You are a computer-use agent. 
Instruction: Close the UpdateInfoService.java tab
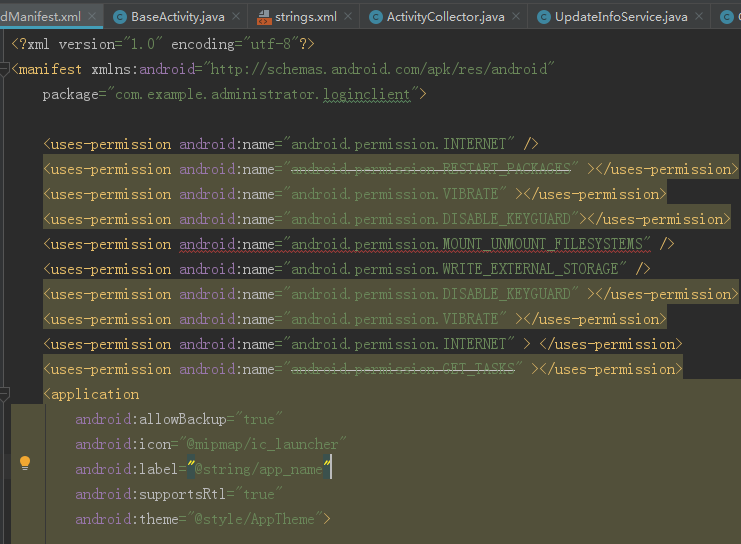pos(699,17)
